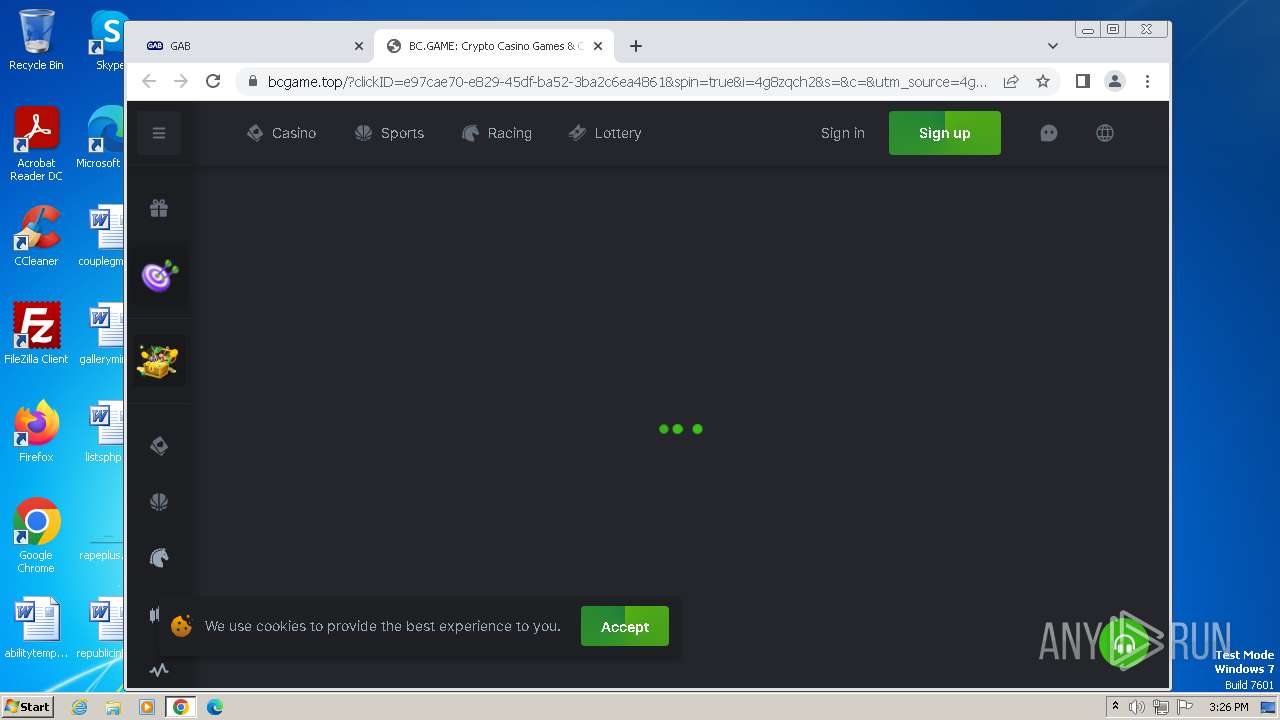Open the Action Center flag icon
This screenshot has width=1280, height=720.
[1184, 707]
